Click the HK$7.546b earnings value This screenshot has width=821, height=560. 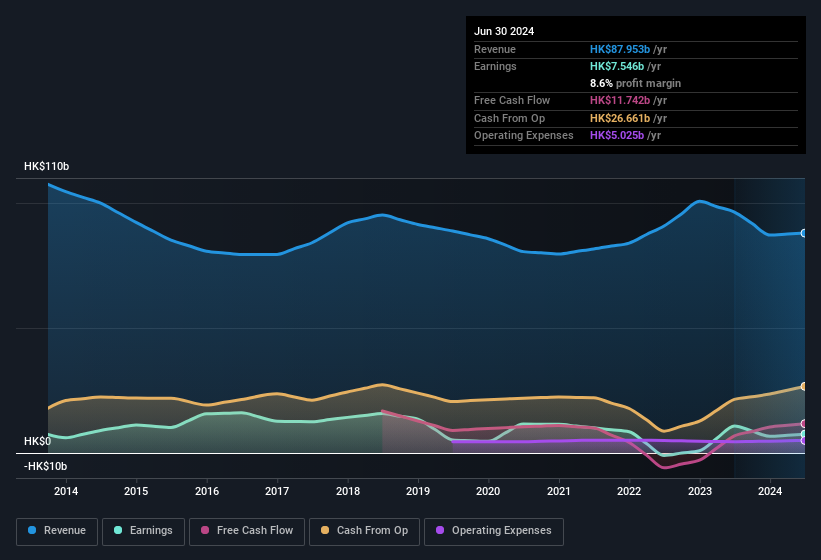click(x=617, y=66)
